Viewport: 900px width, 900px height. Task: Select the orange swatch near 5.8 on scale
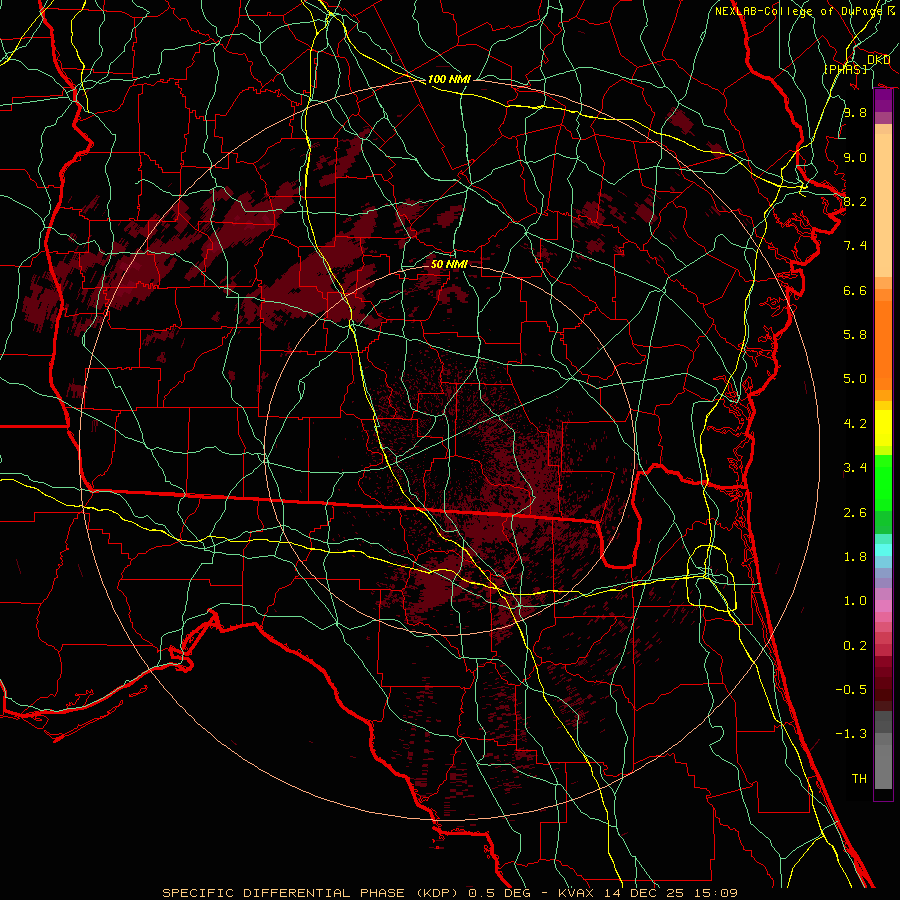[883, 335]
